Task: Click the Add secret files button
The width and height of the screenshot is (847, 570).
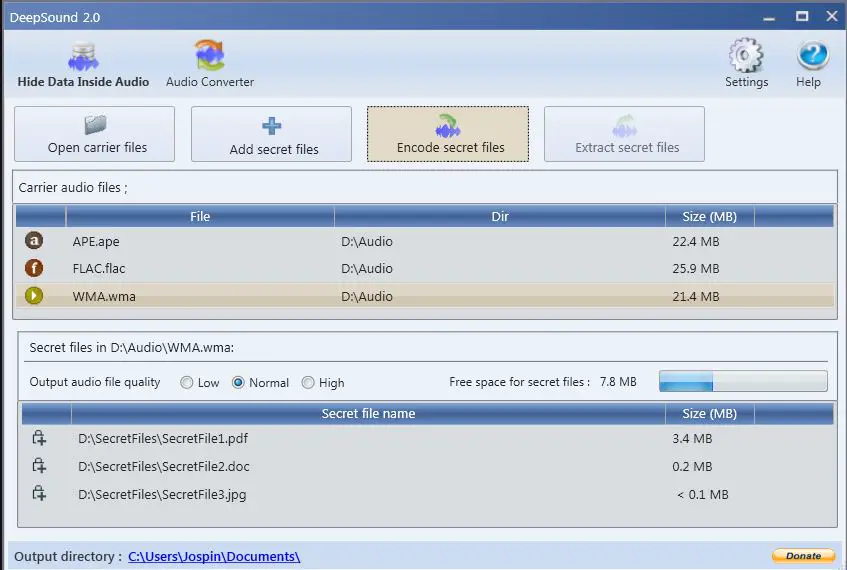Action: (271, 134)
